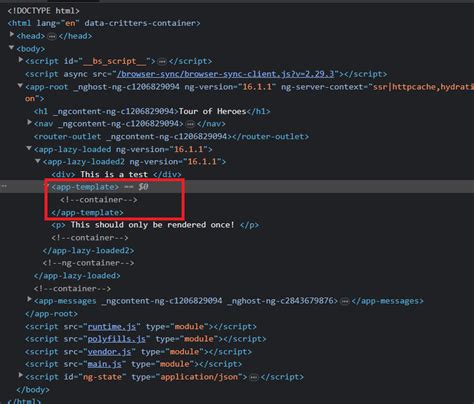Select the h1 Tour of Heroes line
Image resolution: width=474 pixels, height=404 pixels.
click(x=152, y=111)
